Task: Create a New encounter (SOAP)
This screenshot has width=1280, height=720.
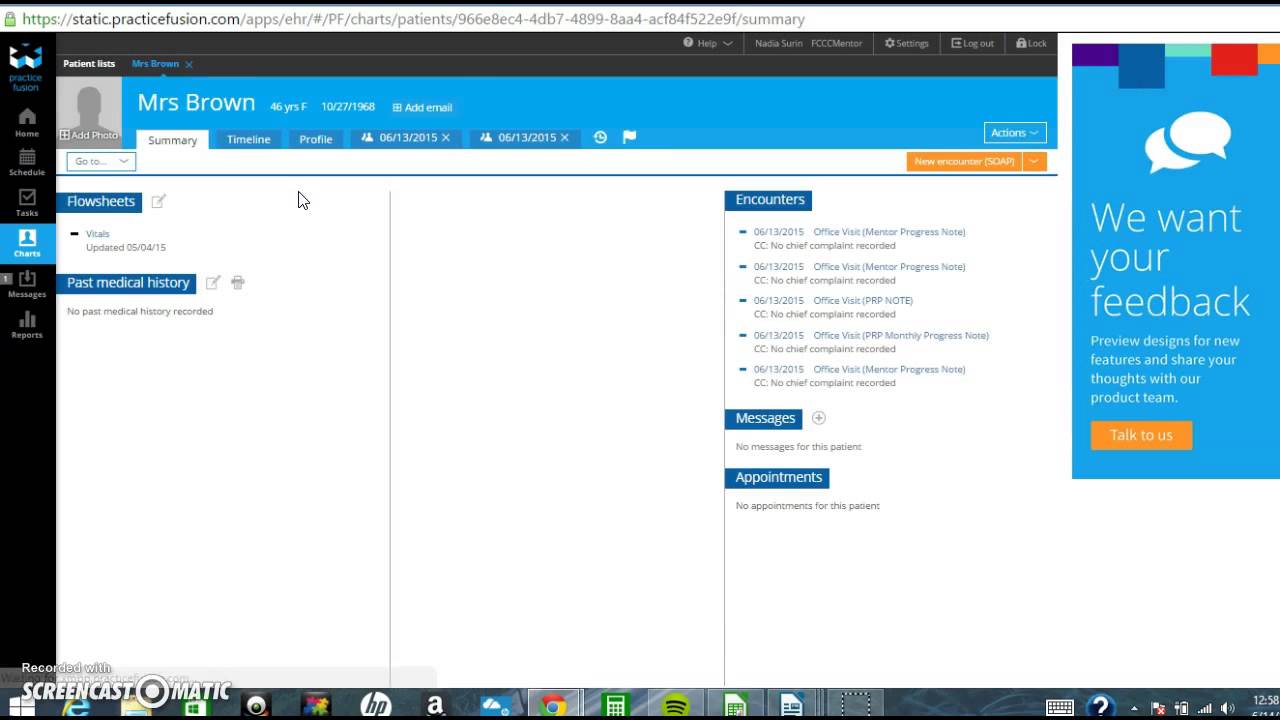Action: 964,161
